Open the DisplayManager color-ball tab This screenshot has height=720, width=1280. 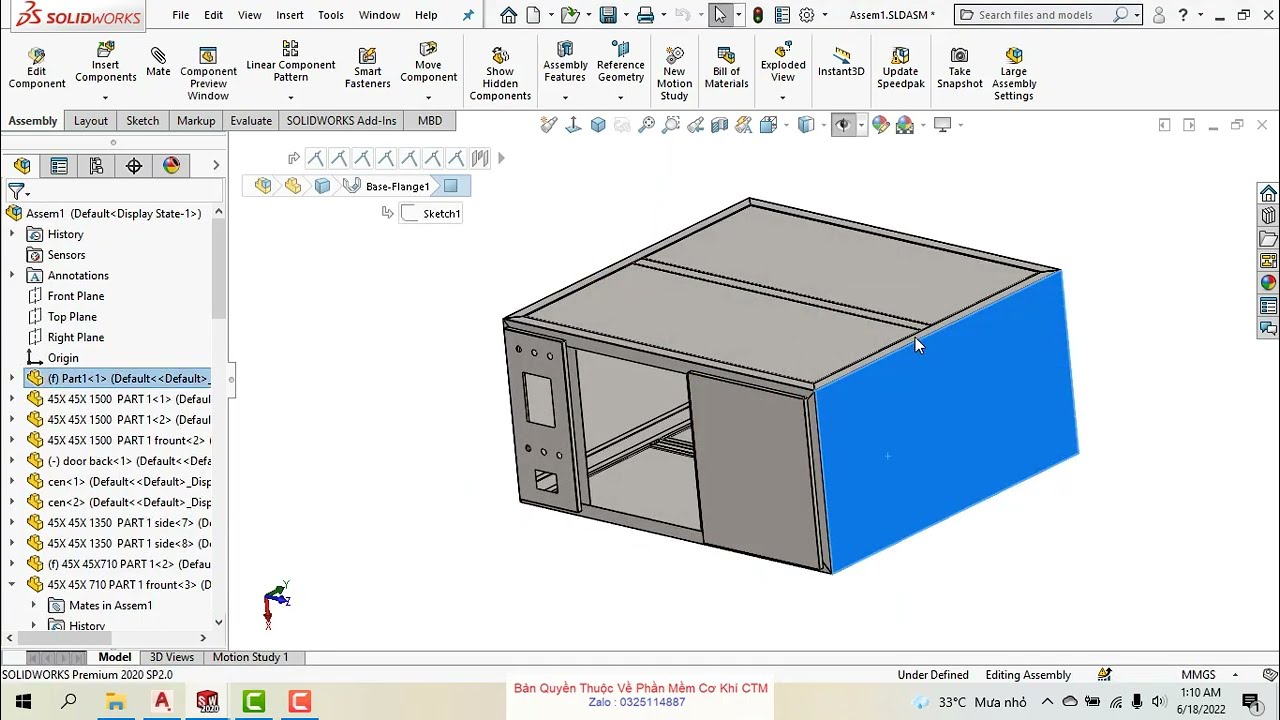click(x=171, y=166)
